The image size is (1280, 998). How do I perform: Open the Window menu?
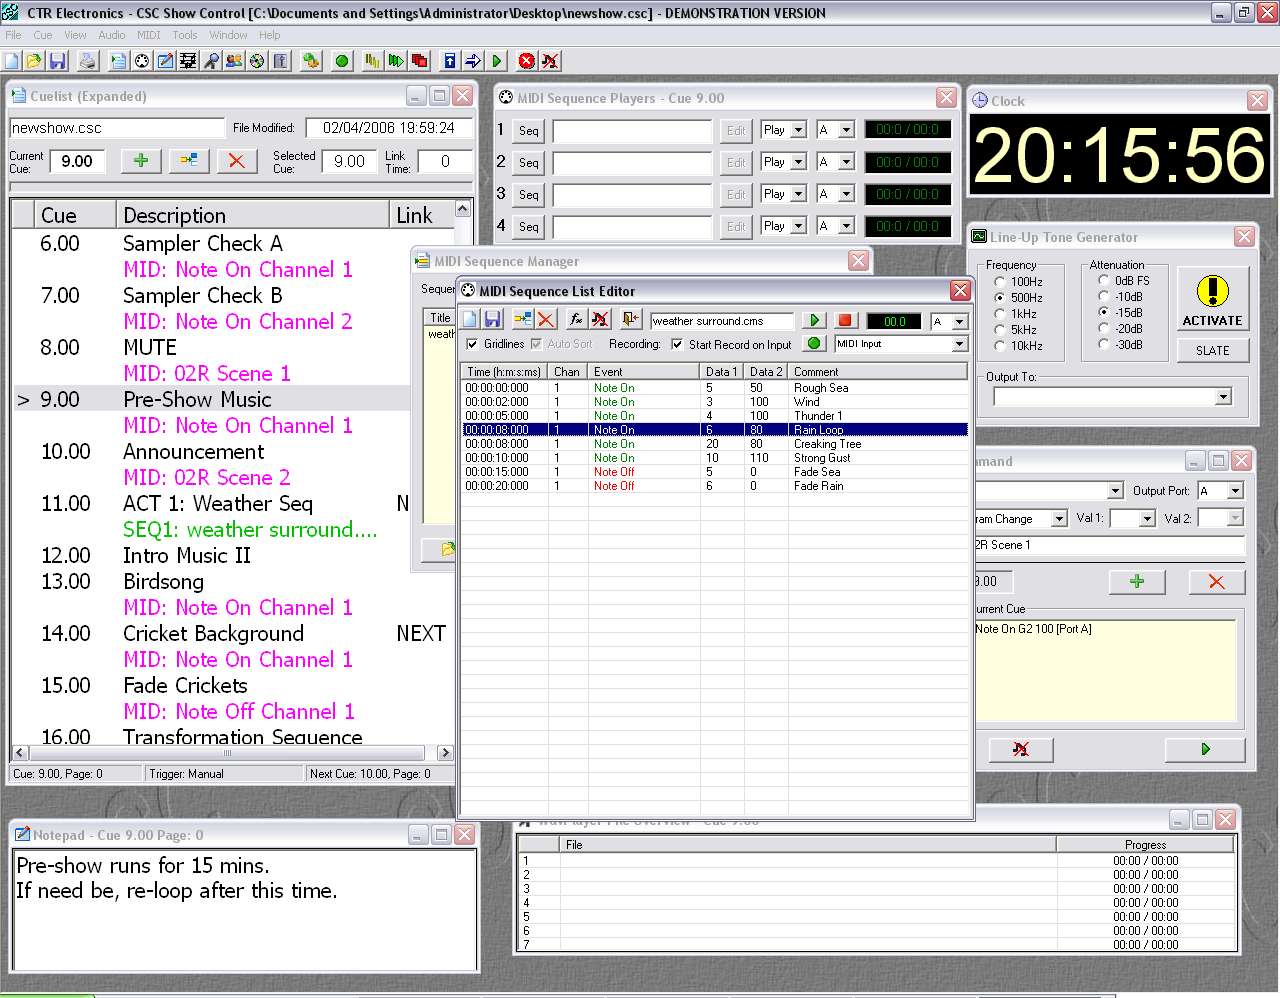(228, 34)
